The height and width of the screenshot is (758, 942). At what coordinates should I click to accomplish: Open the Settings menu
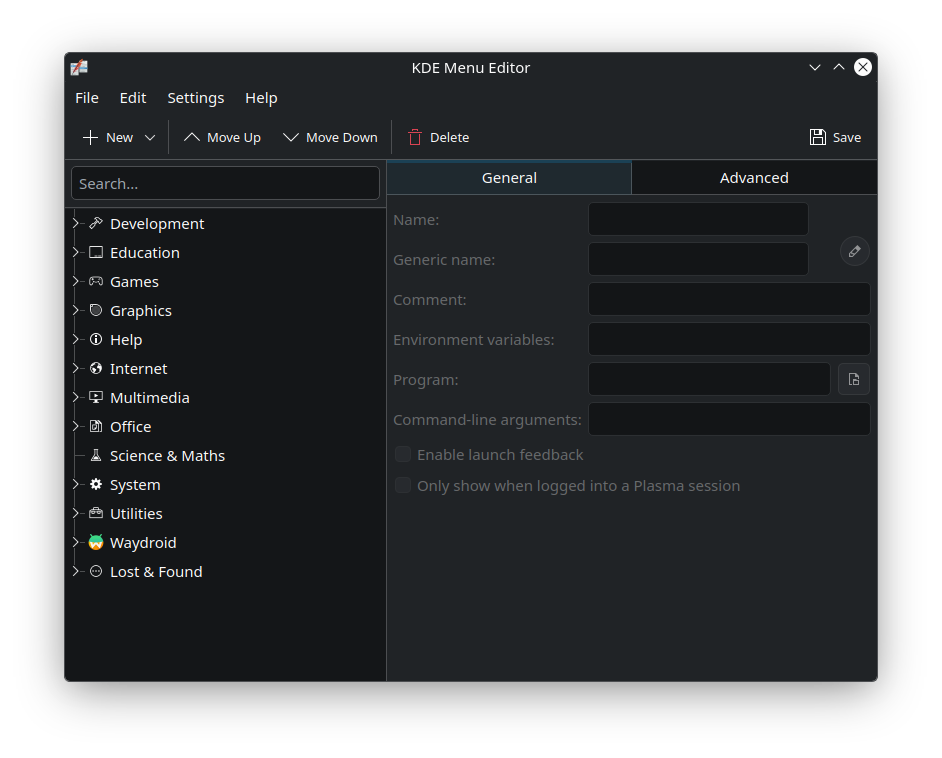point(195,98)
